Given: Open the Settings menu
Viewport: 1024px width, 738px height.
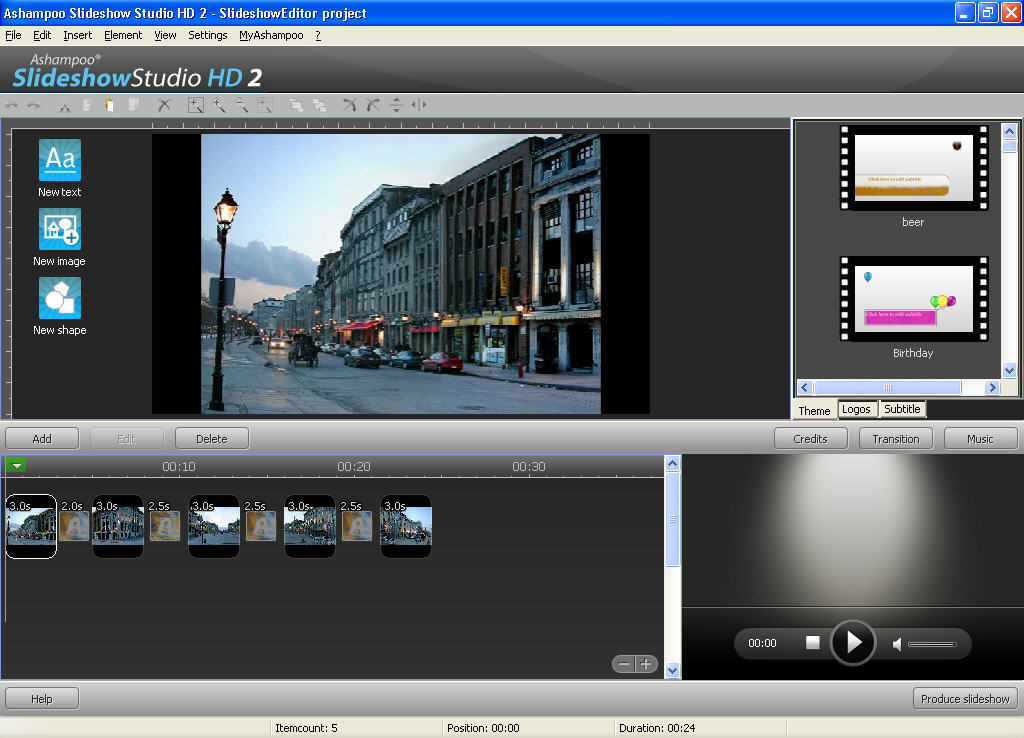Looking at the screenshot, I should [x=207, y=34].
